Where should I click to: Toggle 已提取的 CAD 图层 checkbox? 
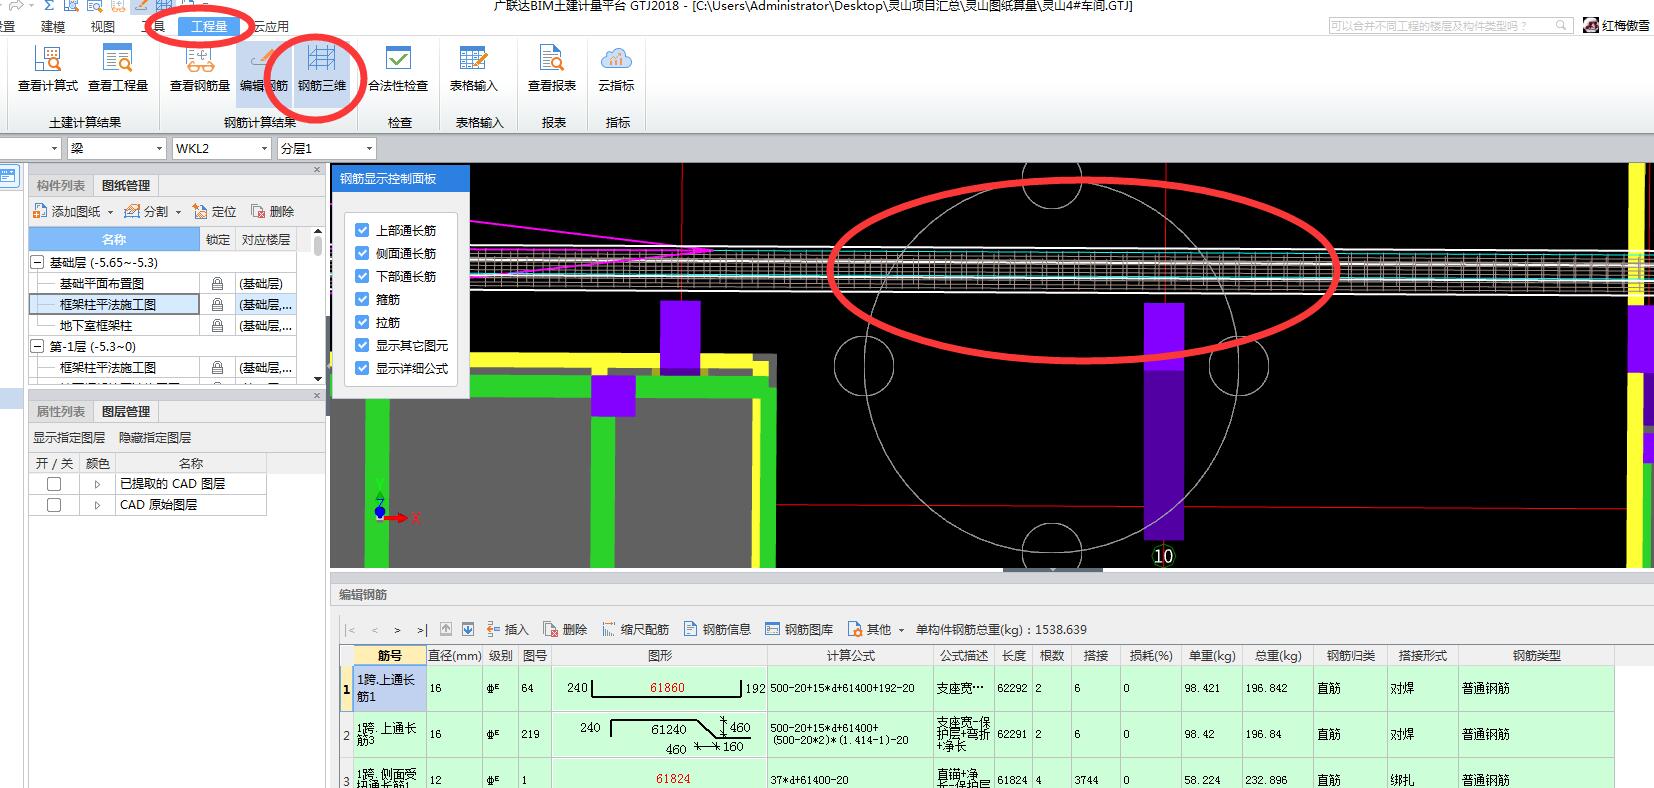coord(54,484)
